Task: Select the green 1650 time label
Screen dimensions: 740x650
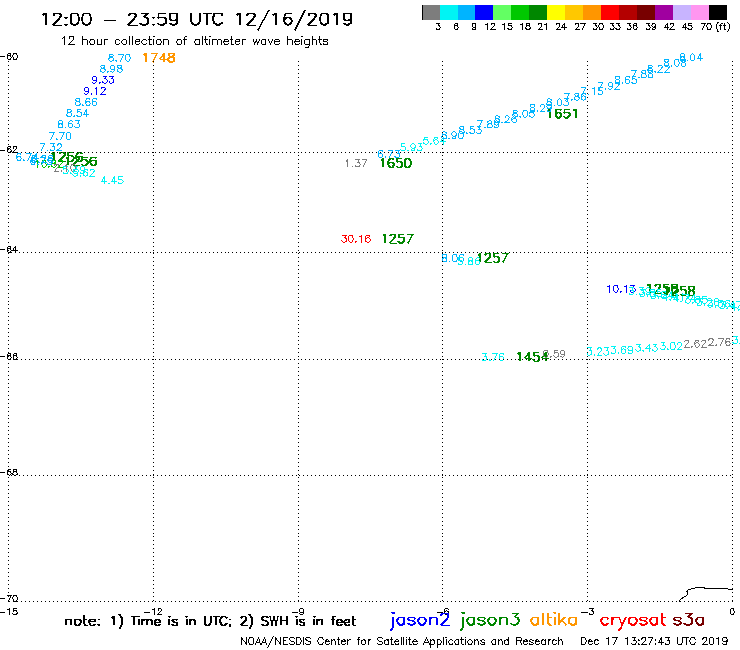Action: pos(395,163)
